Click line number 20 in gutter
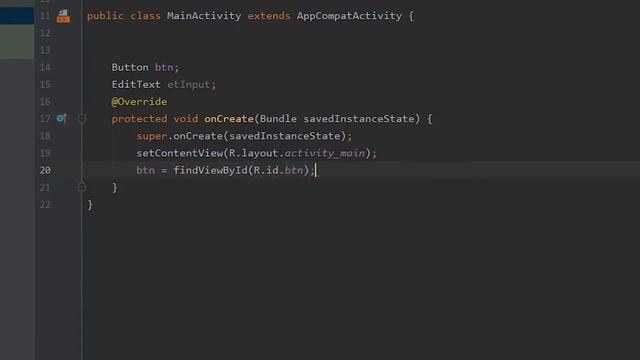 pos(45,170)
